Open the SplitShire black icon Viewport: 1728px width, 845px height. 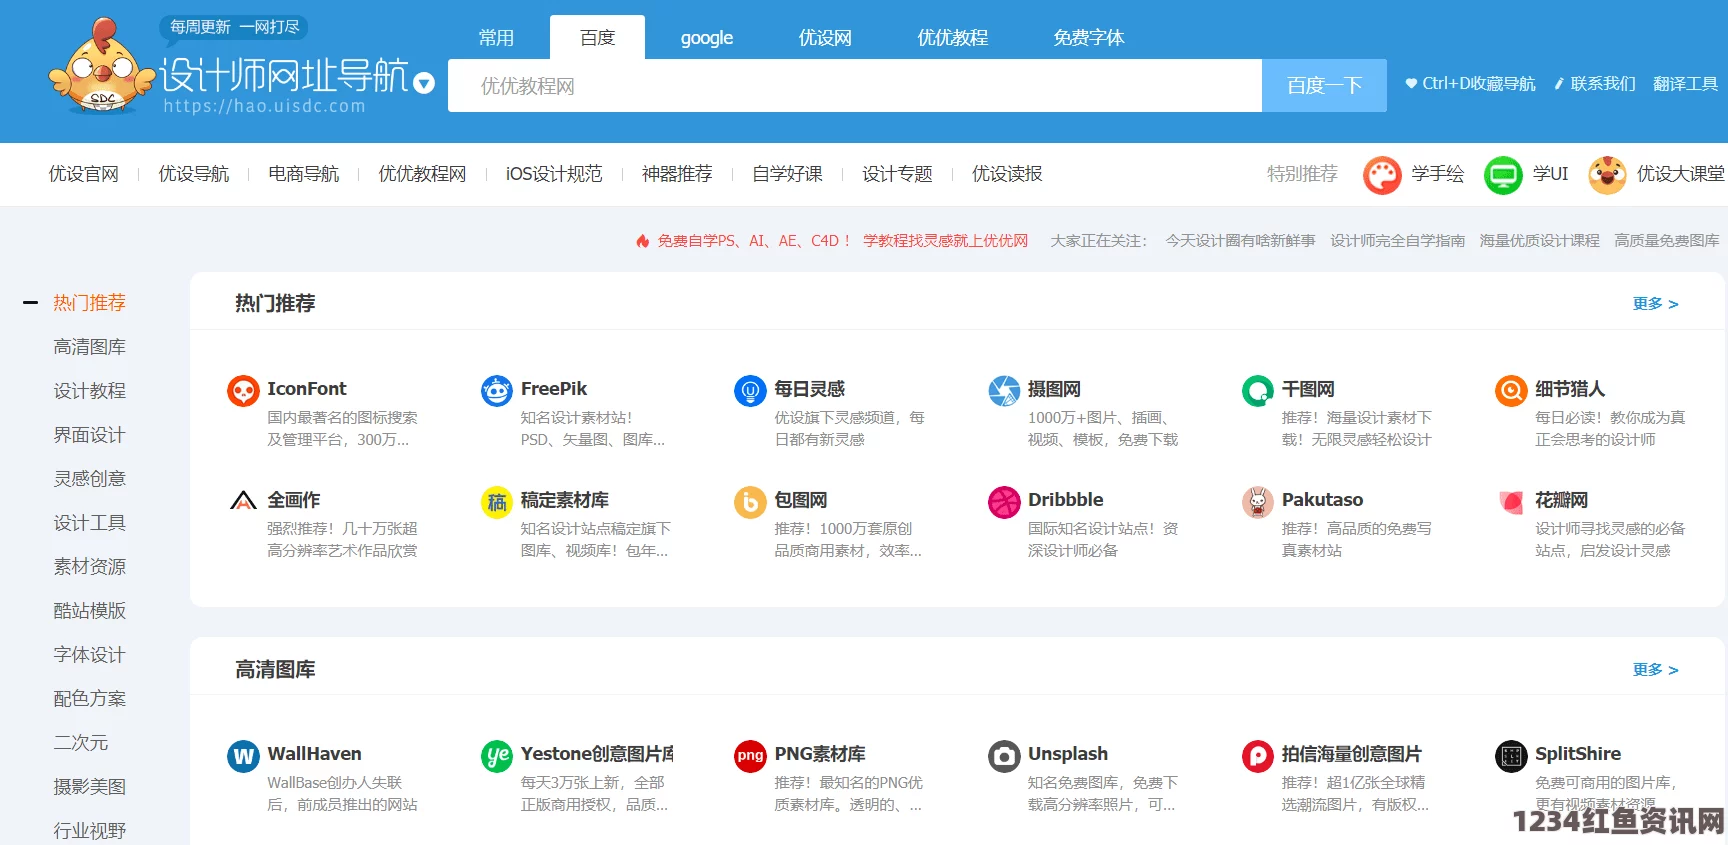click(x=1511, y=756)
